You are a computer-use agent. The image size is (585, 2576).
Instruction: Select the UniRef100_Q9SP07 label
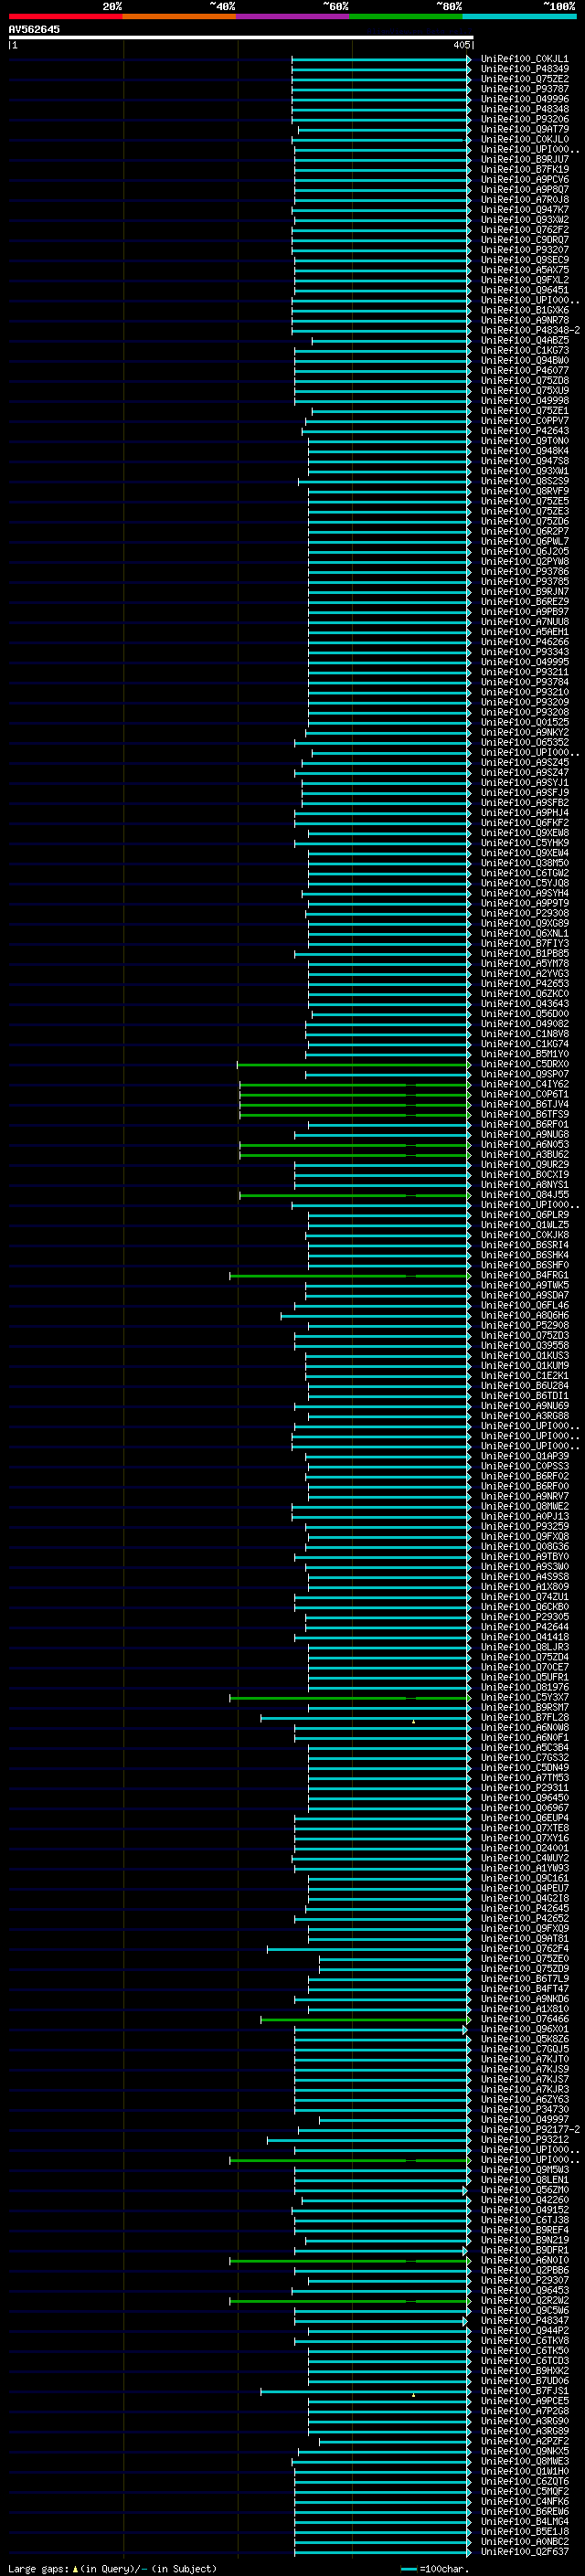pos(524,1074)
